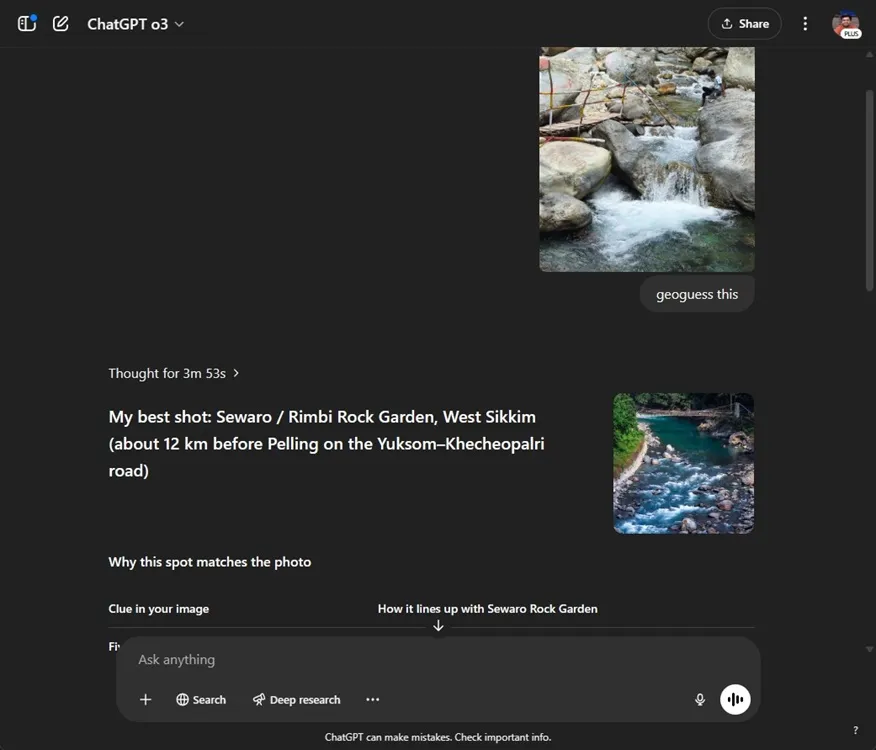Show more tools via horizontal ellipsis

(373, 700)
